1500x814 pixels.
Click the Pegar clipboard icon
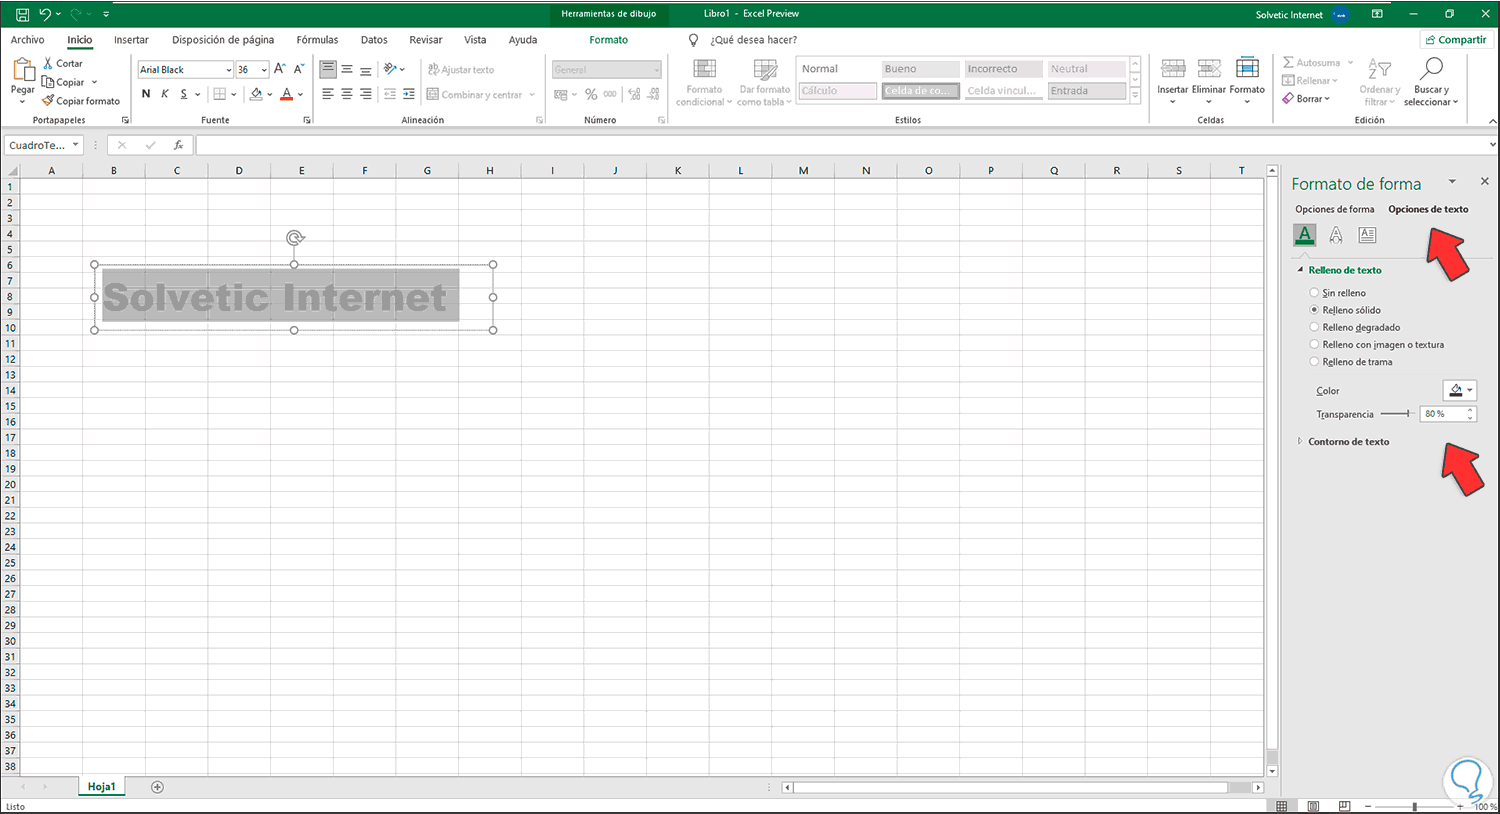click(x=23, y=69)
